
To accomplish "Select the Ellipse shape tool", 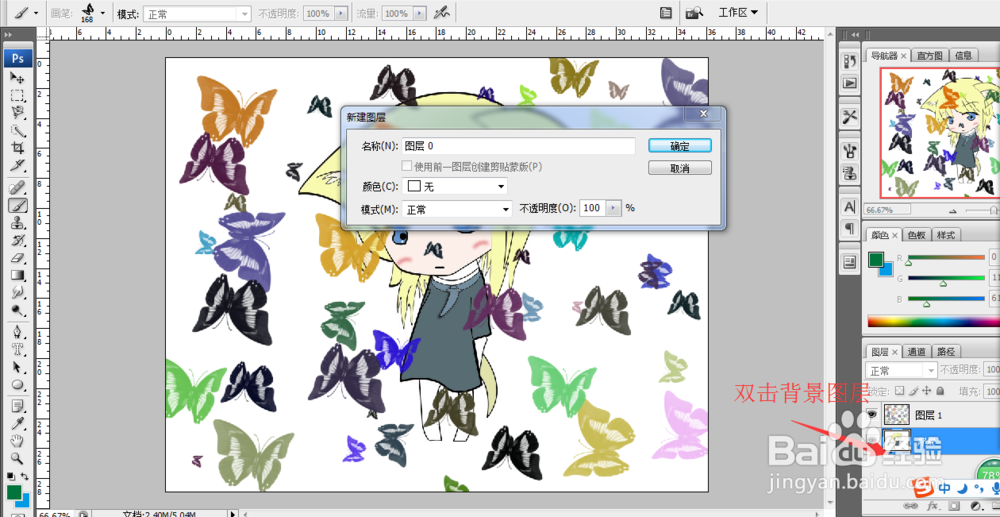I will click(x=18, y=384).
